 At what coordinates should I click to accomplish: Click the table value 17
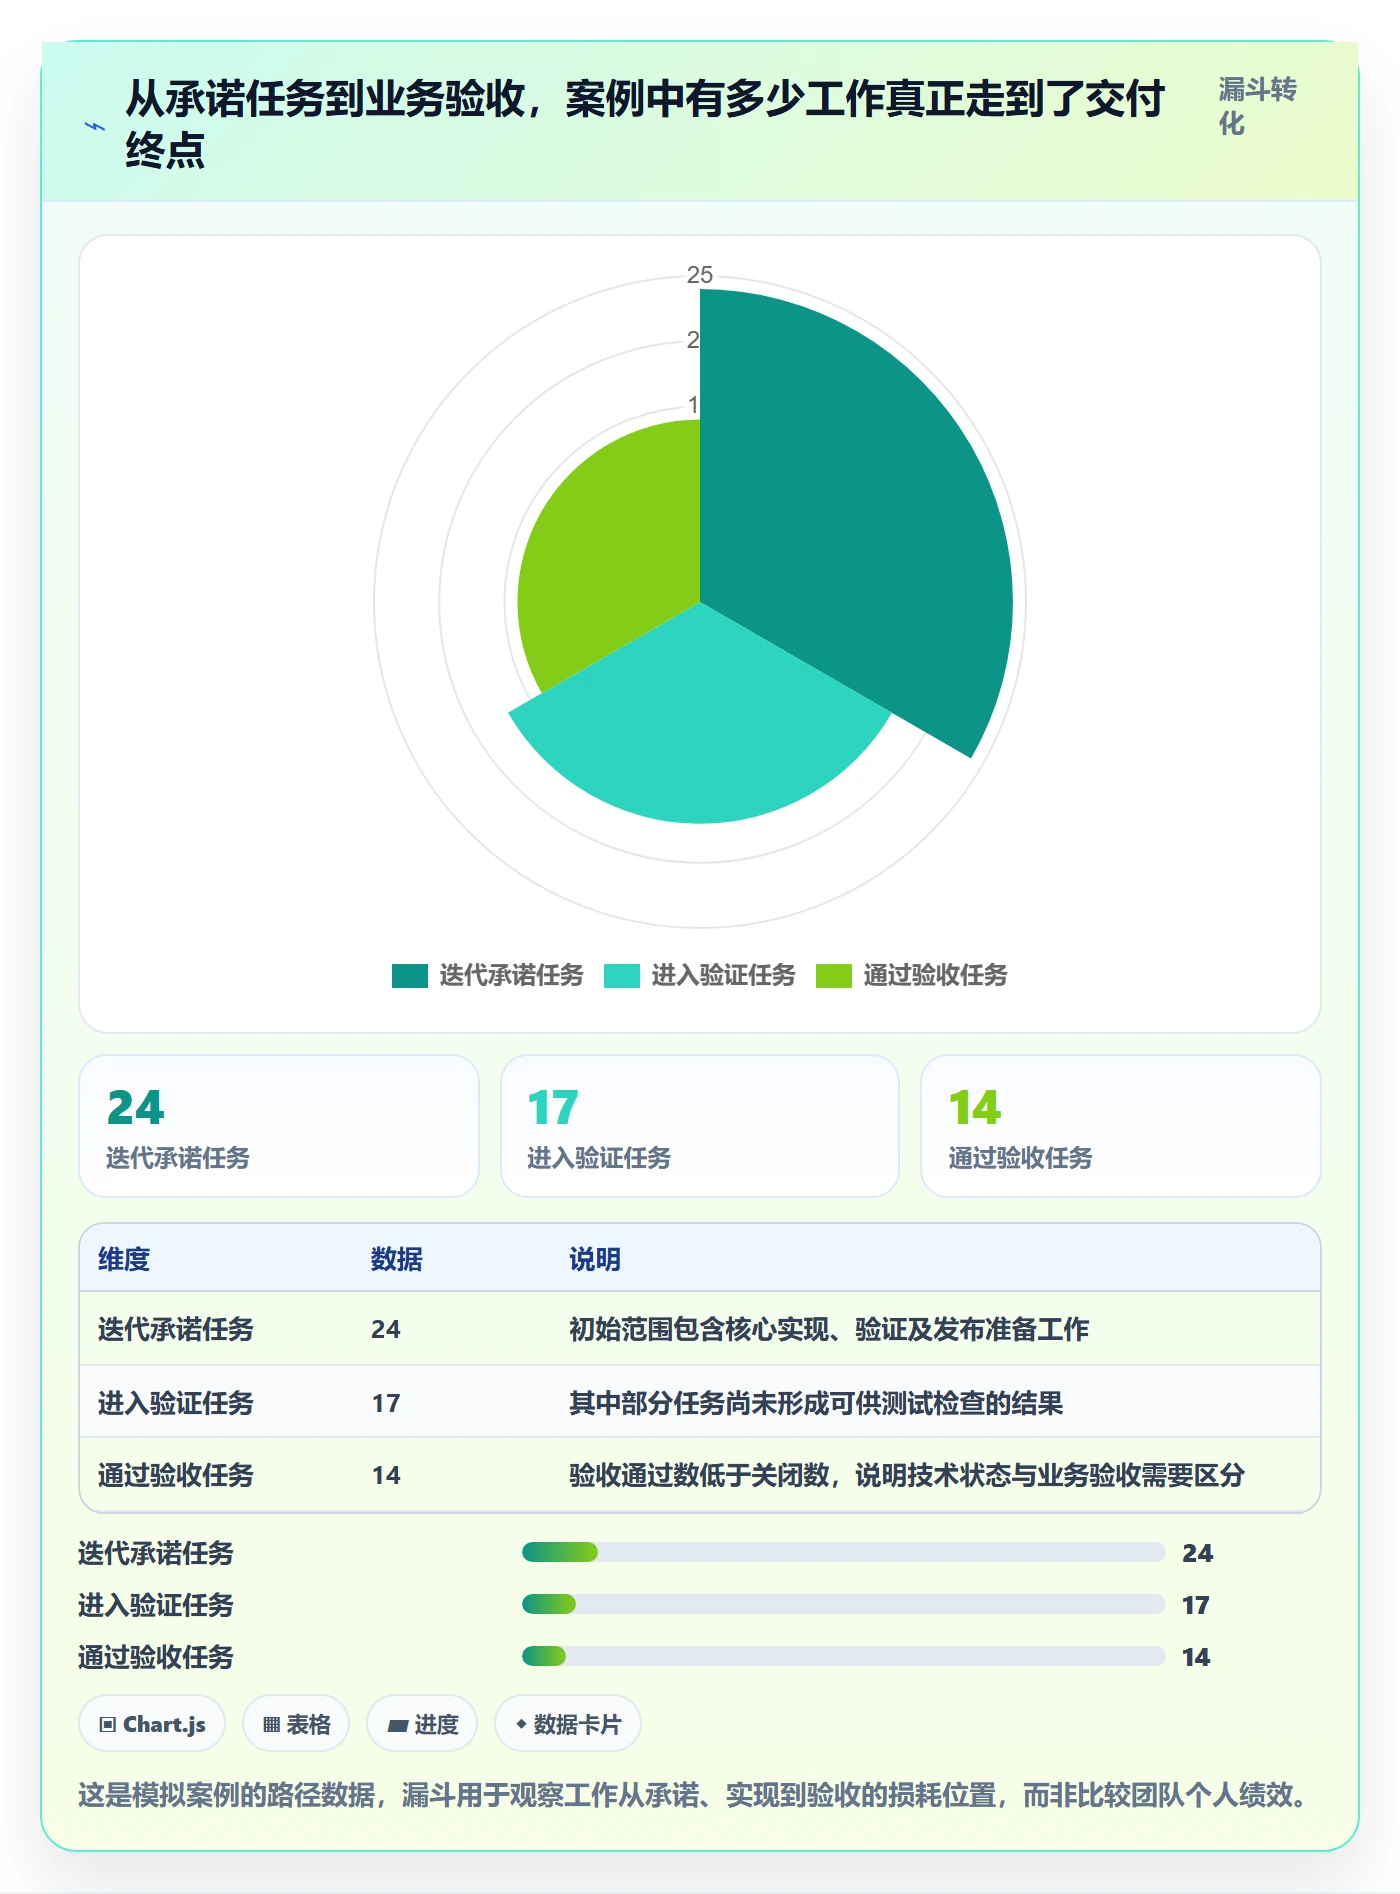pos(386,1403)
